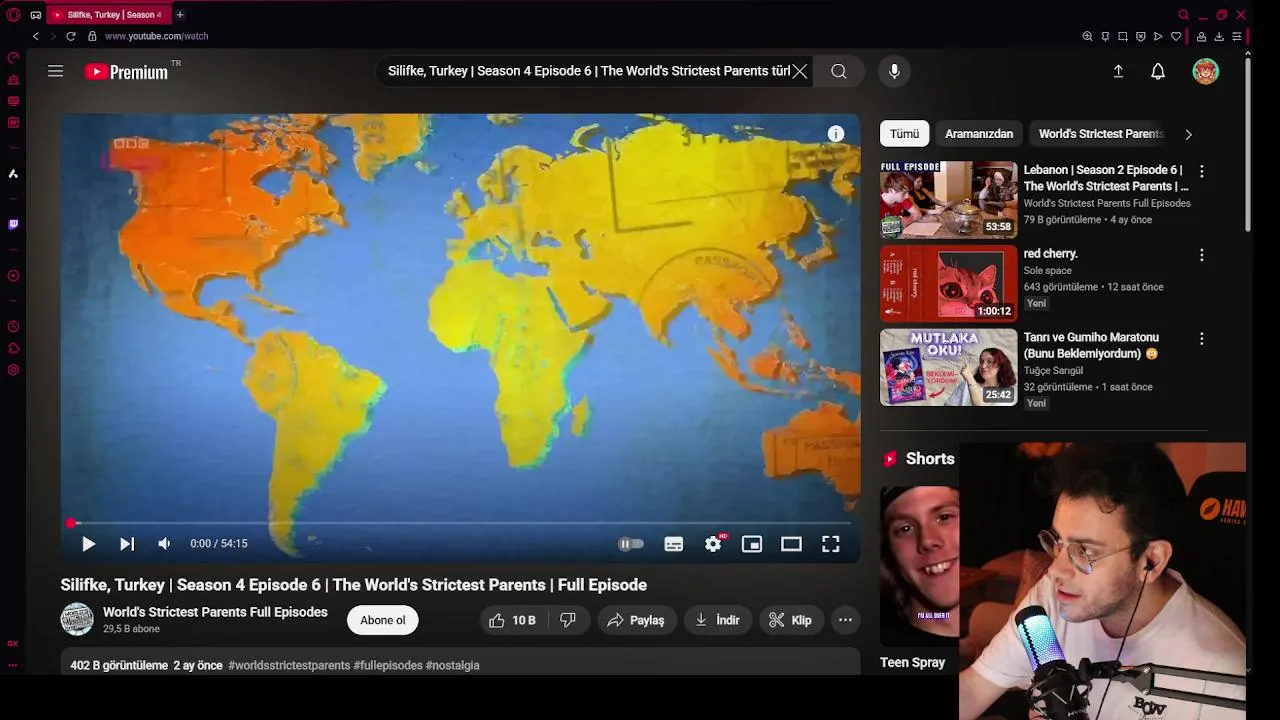This screenshot has width=1280, height=720.
Task: Click the Opera GX menu logo
Action: (x=13, y=14)
